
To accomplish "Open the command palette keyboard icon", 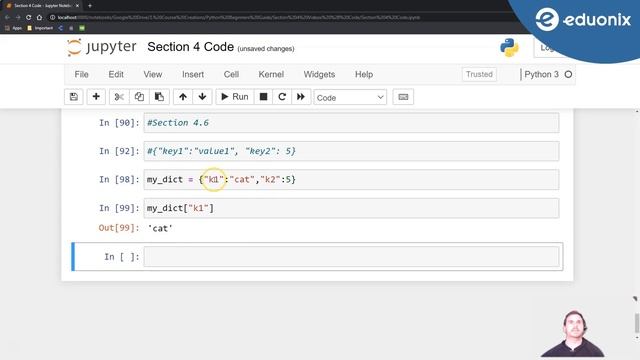I will coord(403,97).
